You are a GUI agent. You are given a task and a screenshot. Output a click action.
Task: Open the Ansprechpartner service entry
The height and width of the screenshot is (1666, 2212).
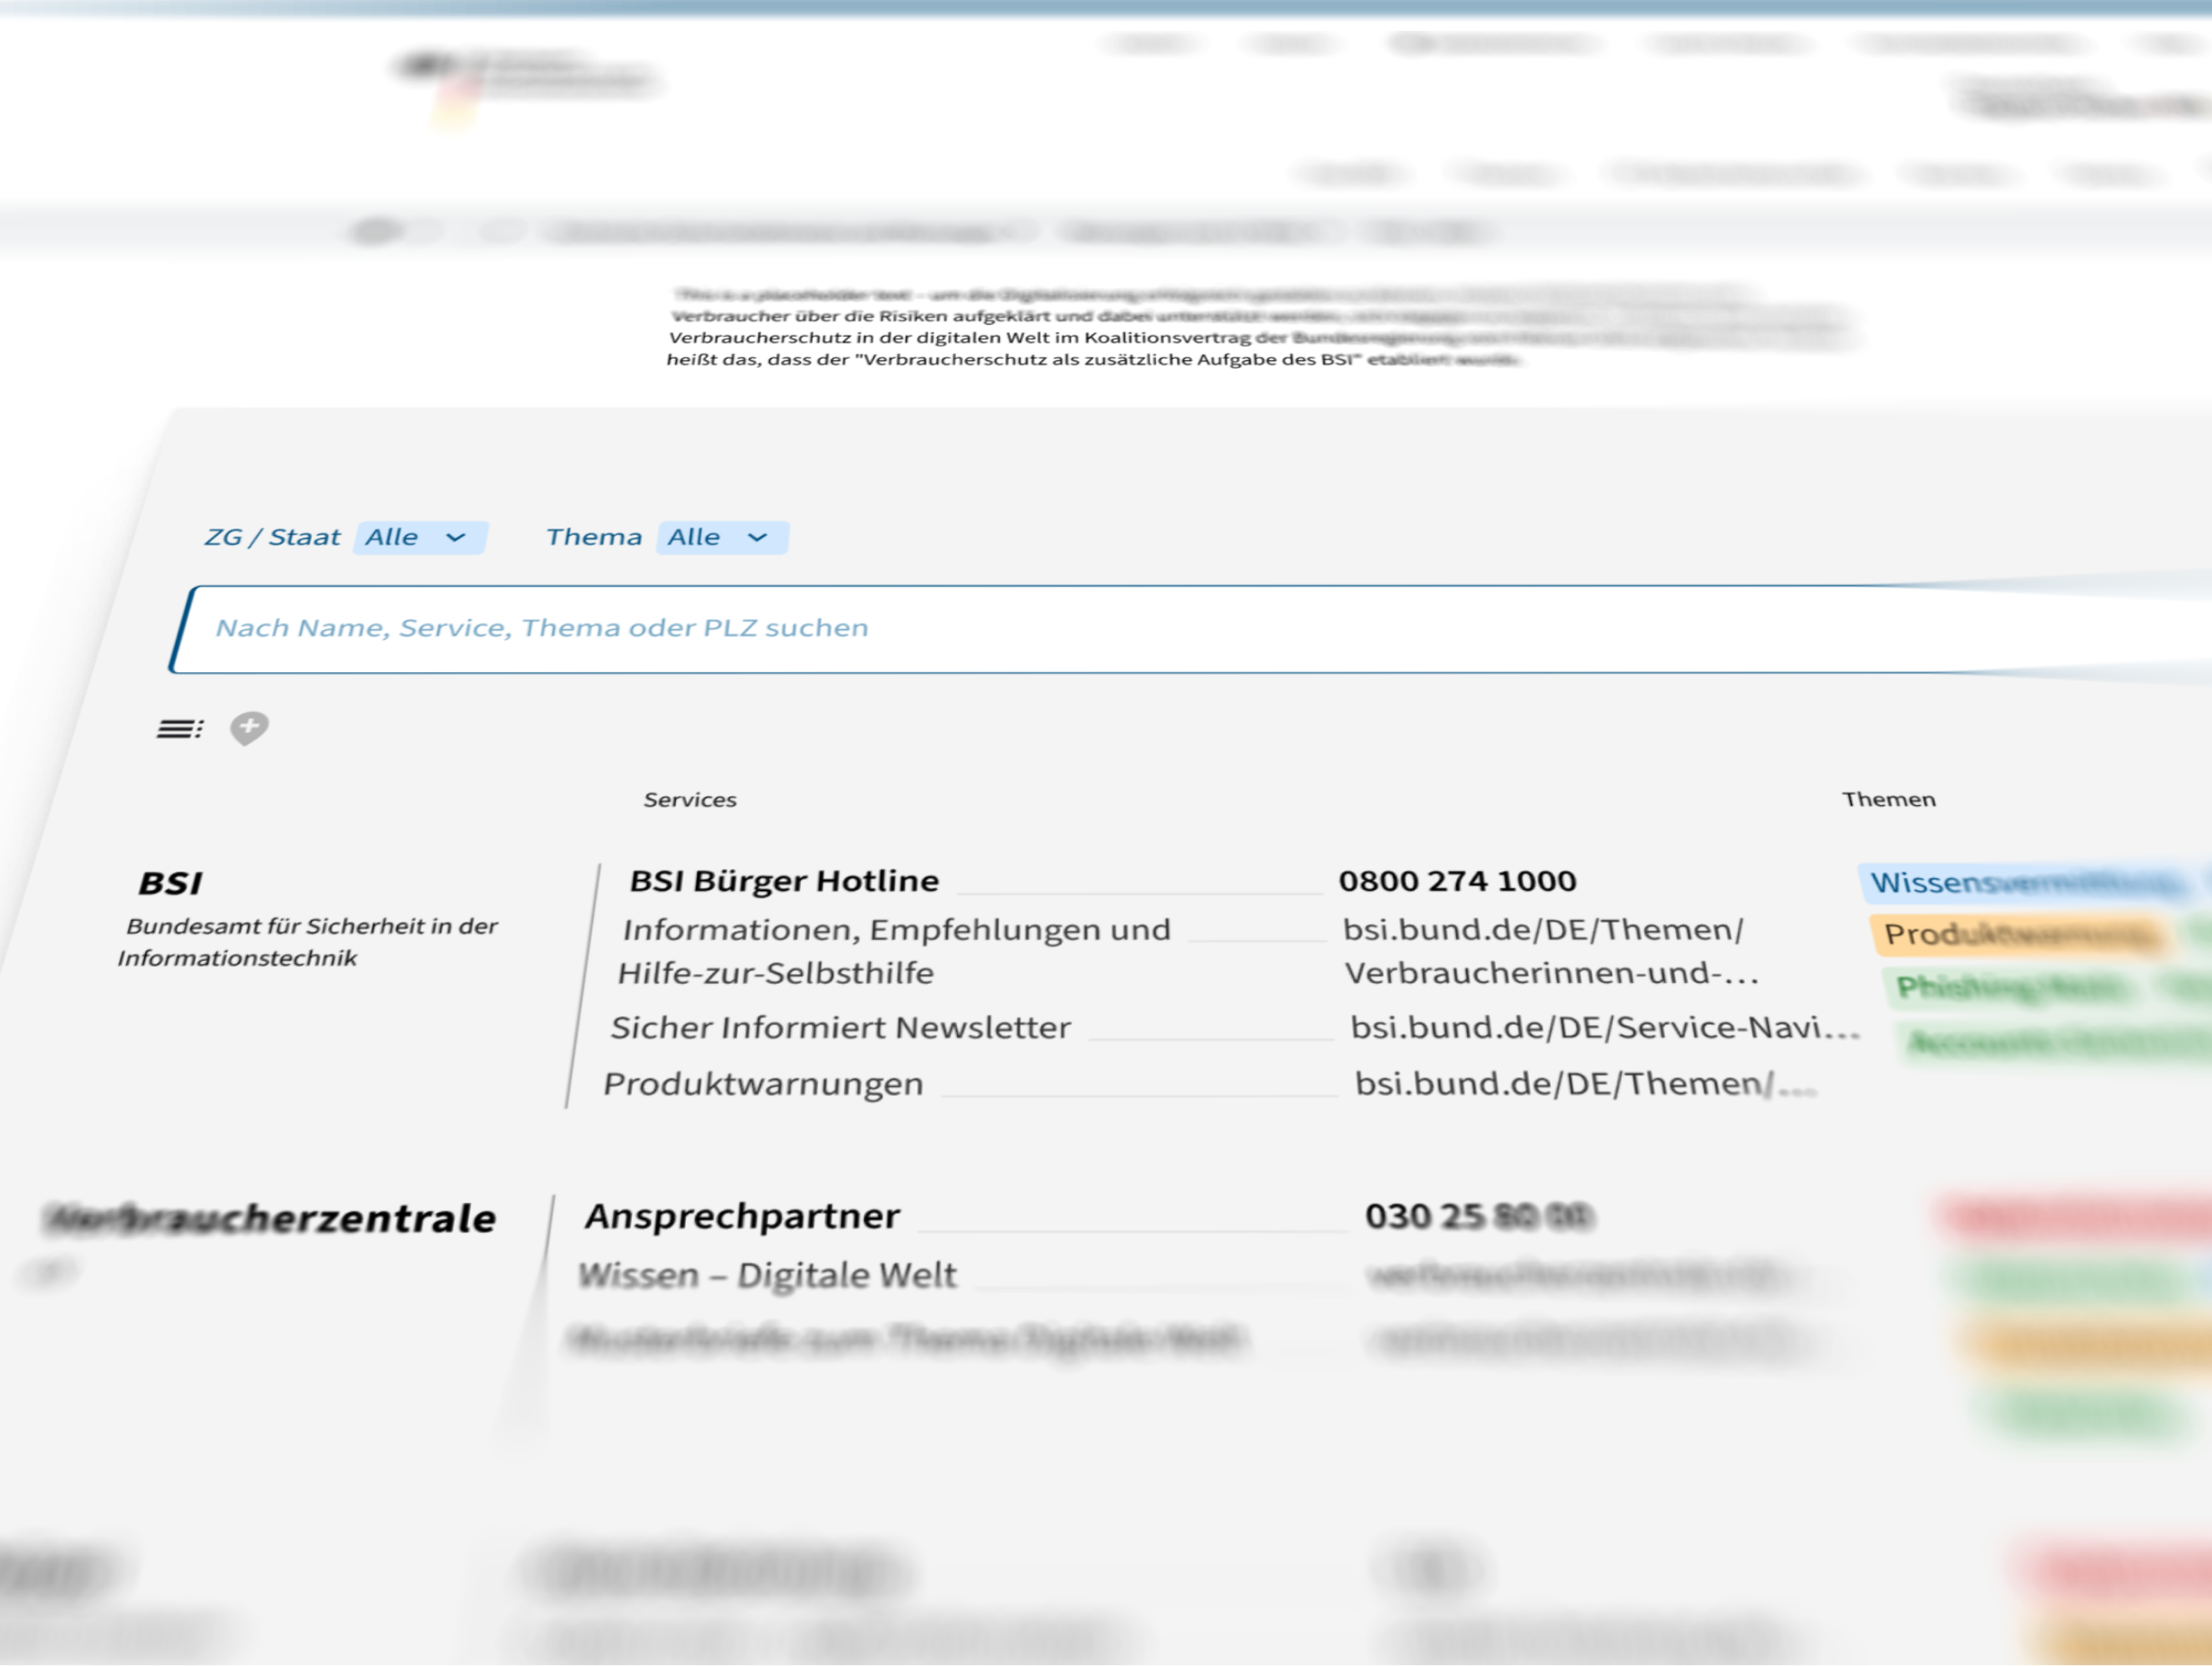coord(742,1217)
